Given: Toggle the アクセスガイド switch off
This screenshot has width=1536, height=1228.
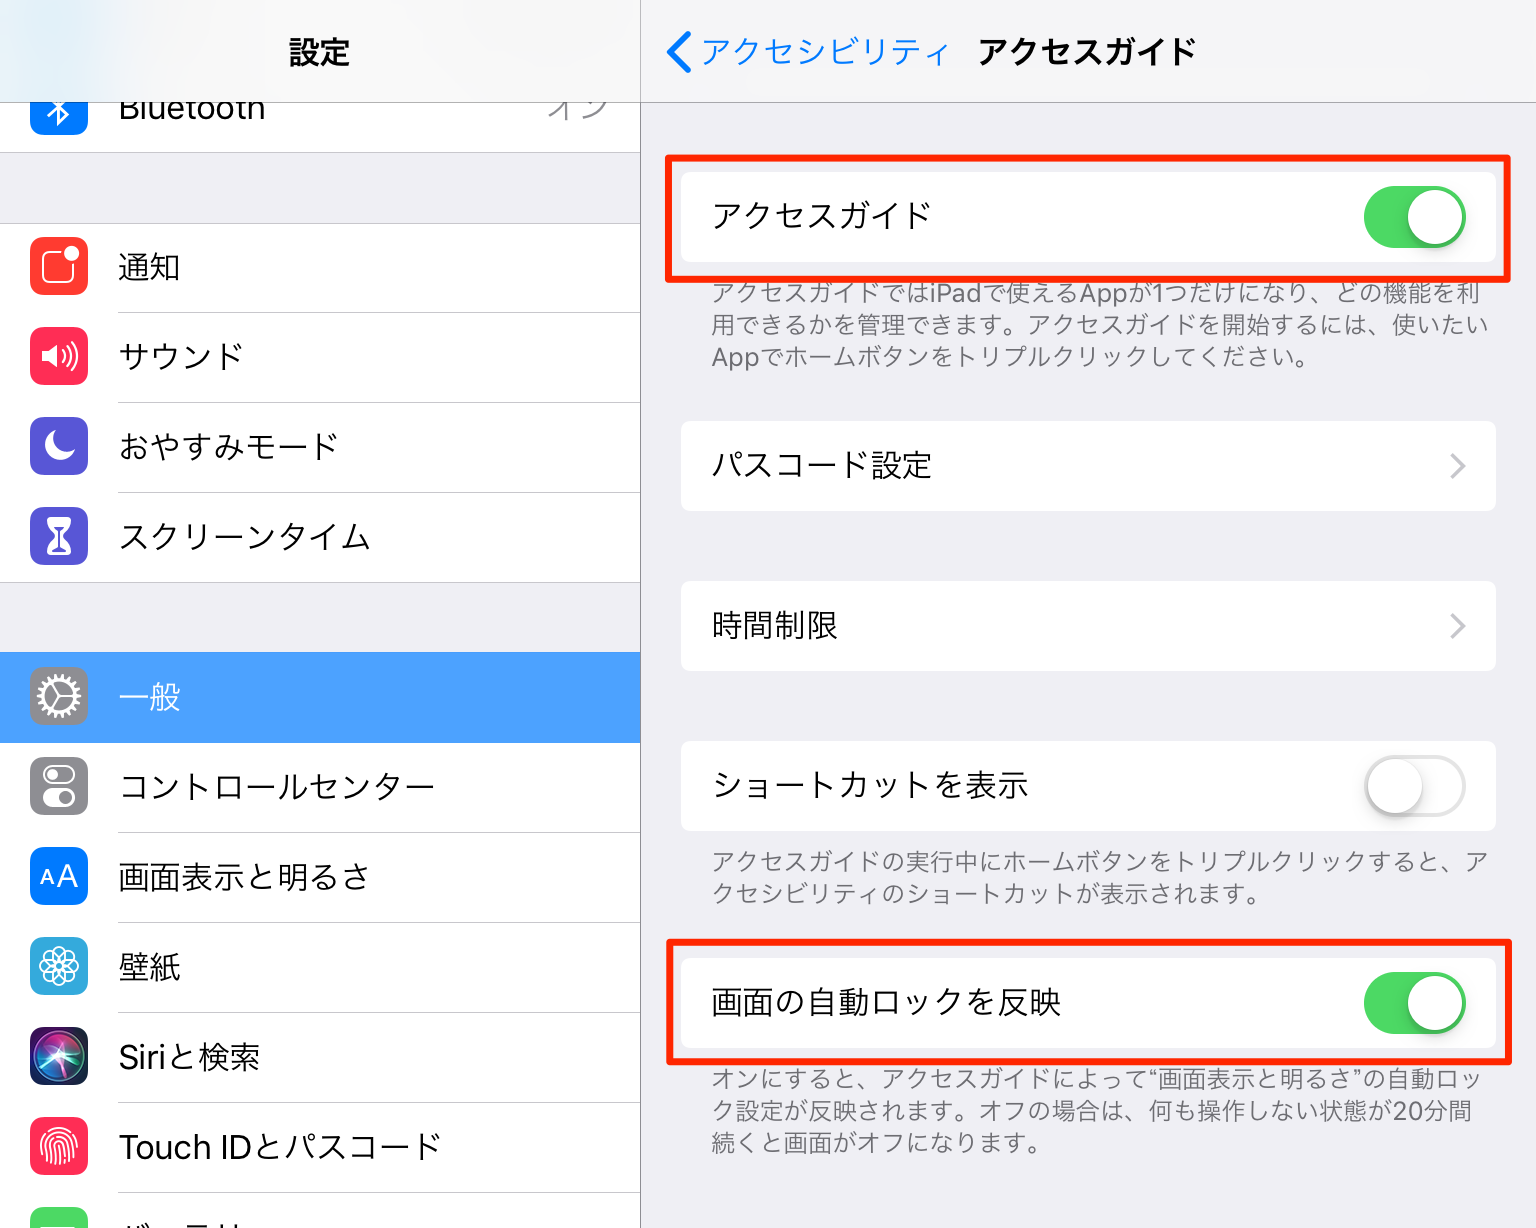Looking at the screenshot, I should [x=1414, y=217].
